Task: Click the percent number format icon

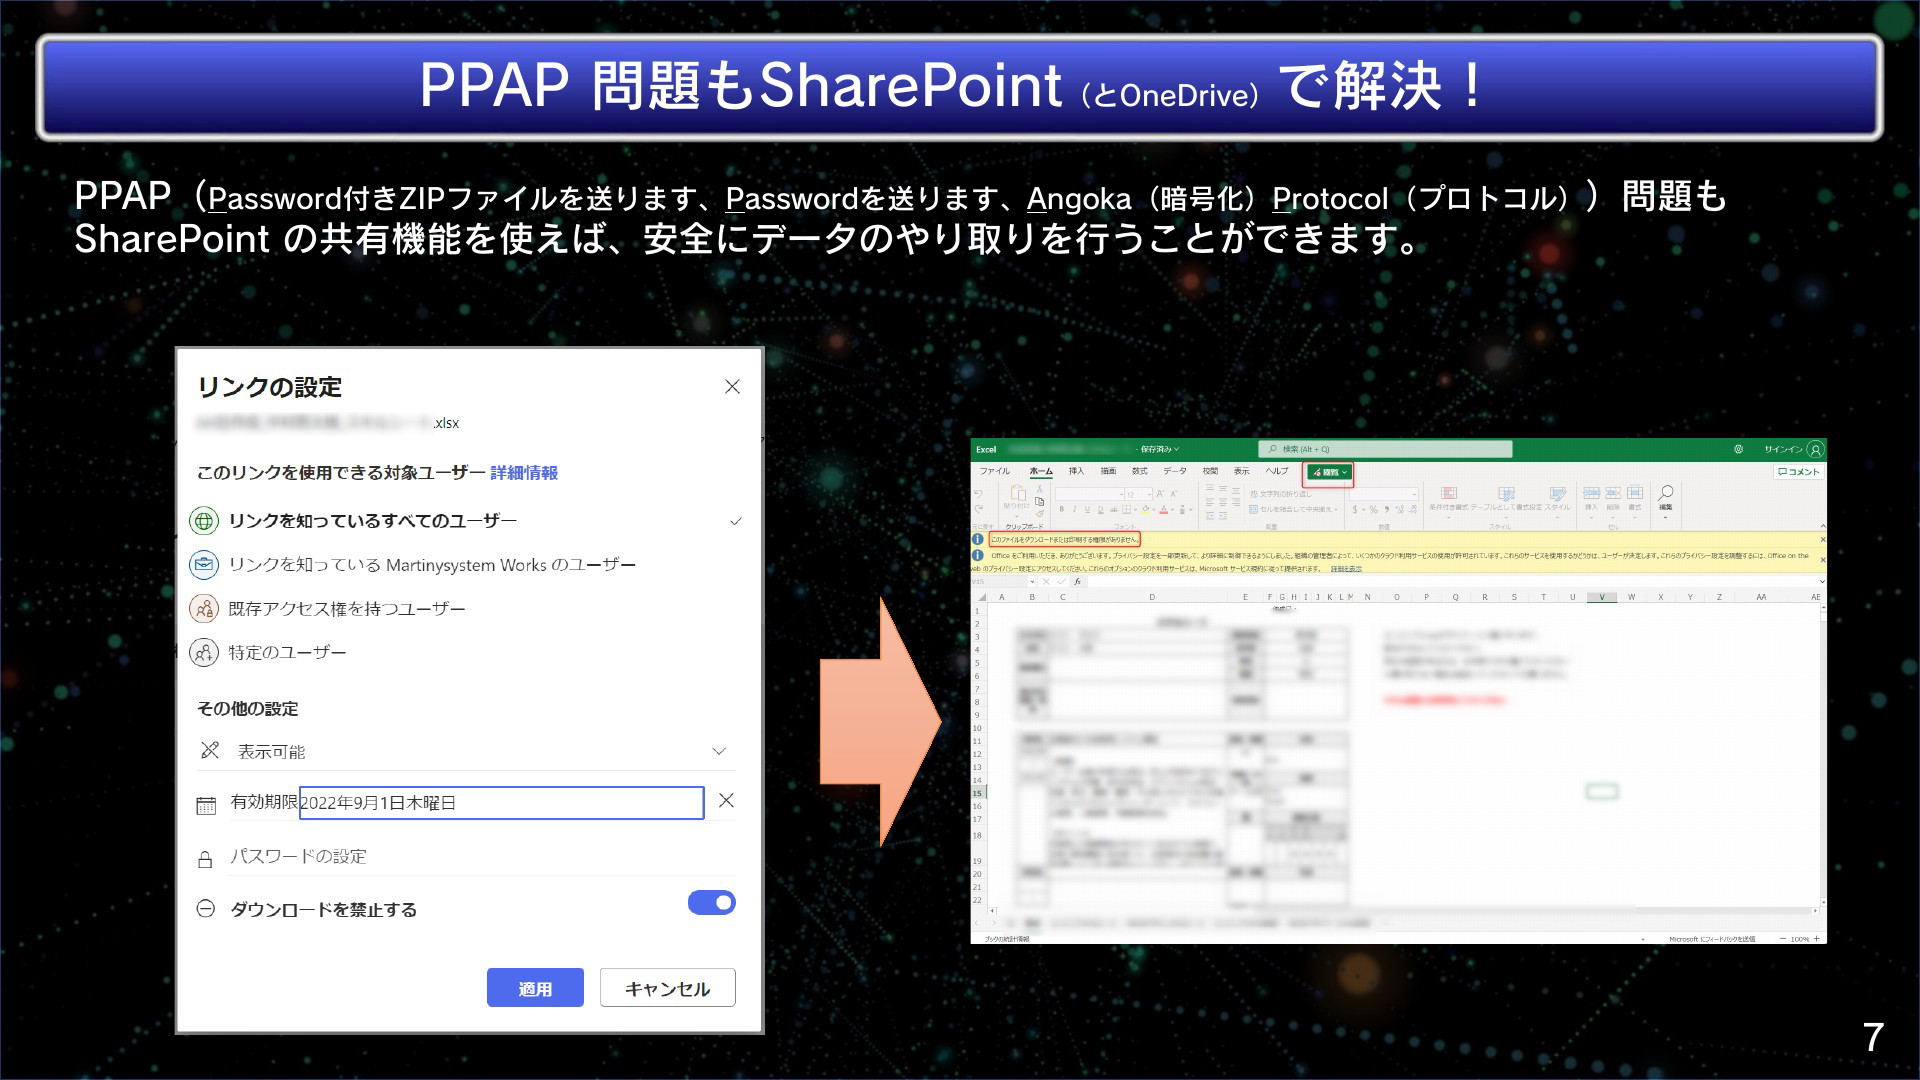Action: tap(1374, 510)
